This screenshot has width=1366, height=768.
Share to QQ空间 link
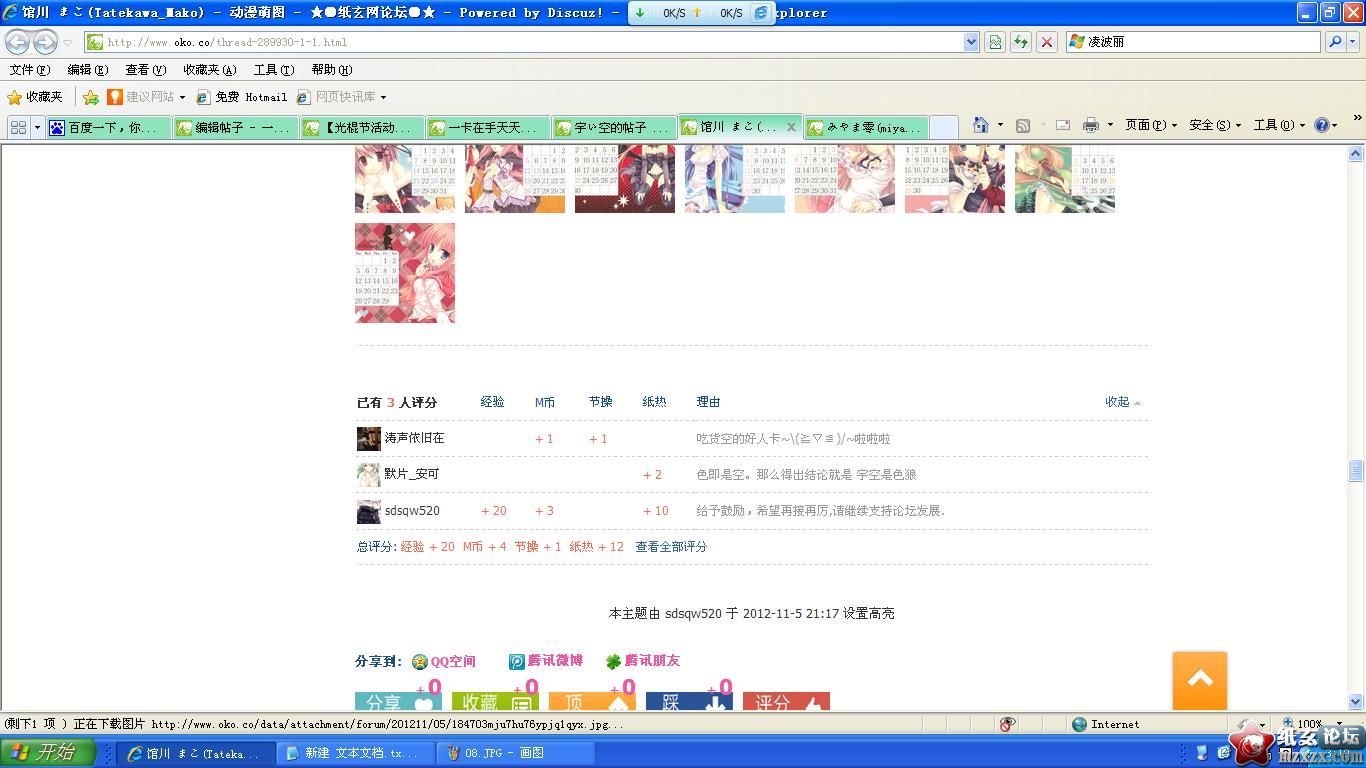(x=452, y=661)
